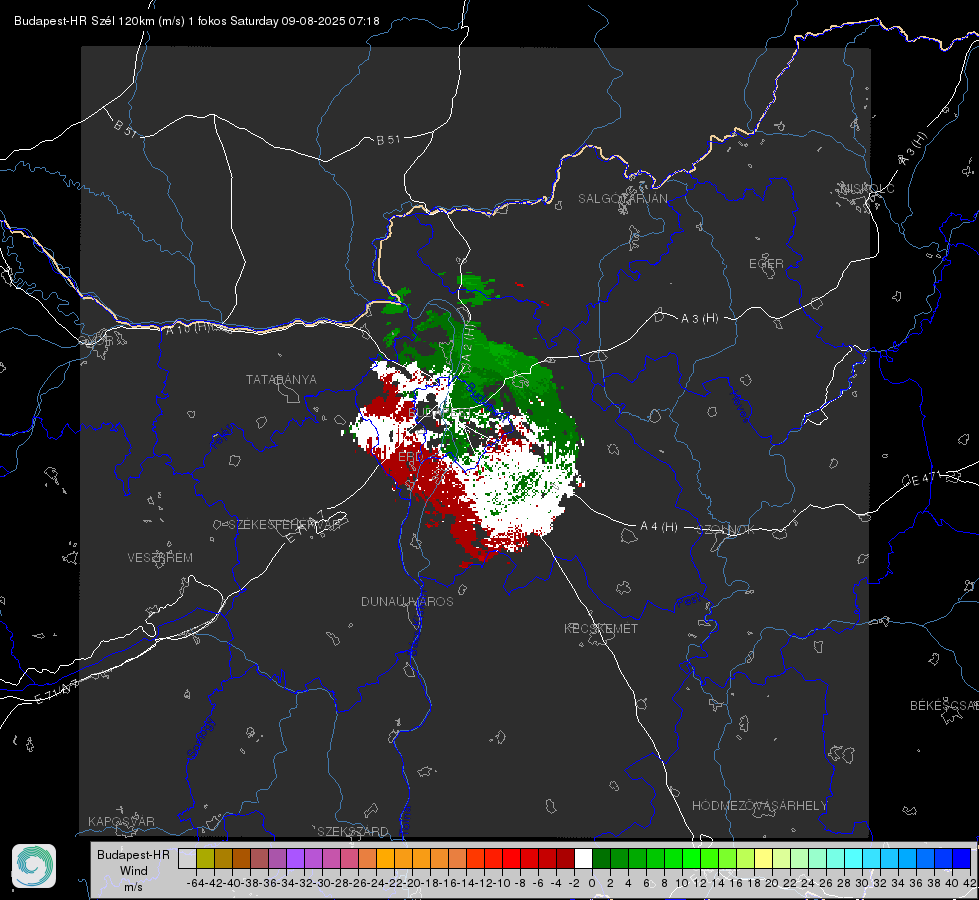Click the KAPOSVÁR city label
979x900 pixels.
(x=121, y=821)
